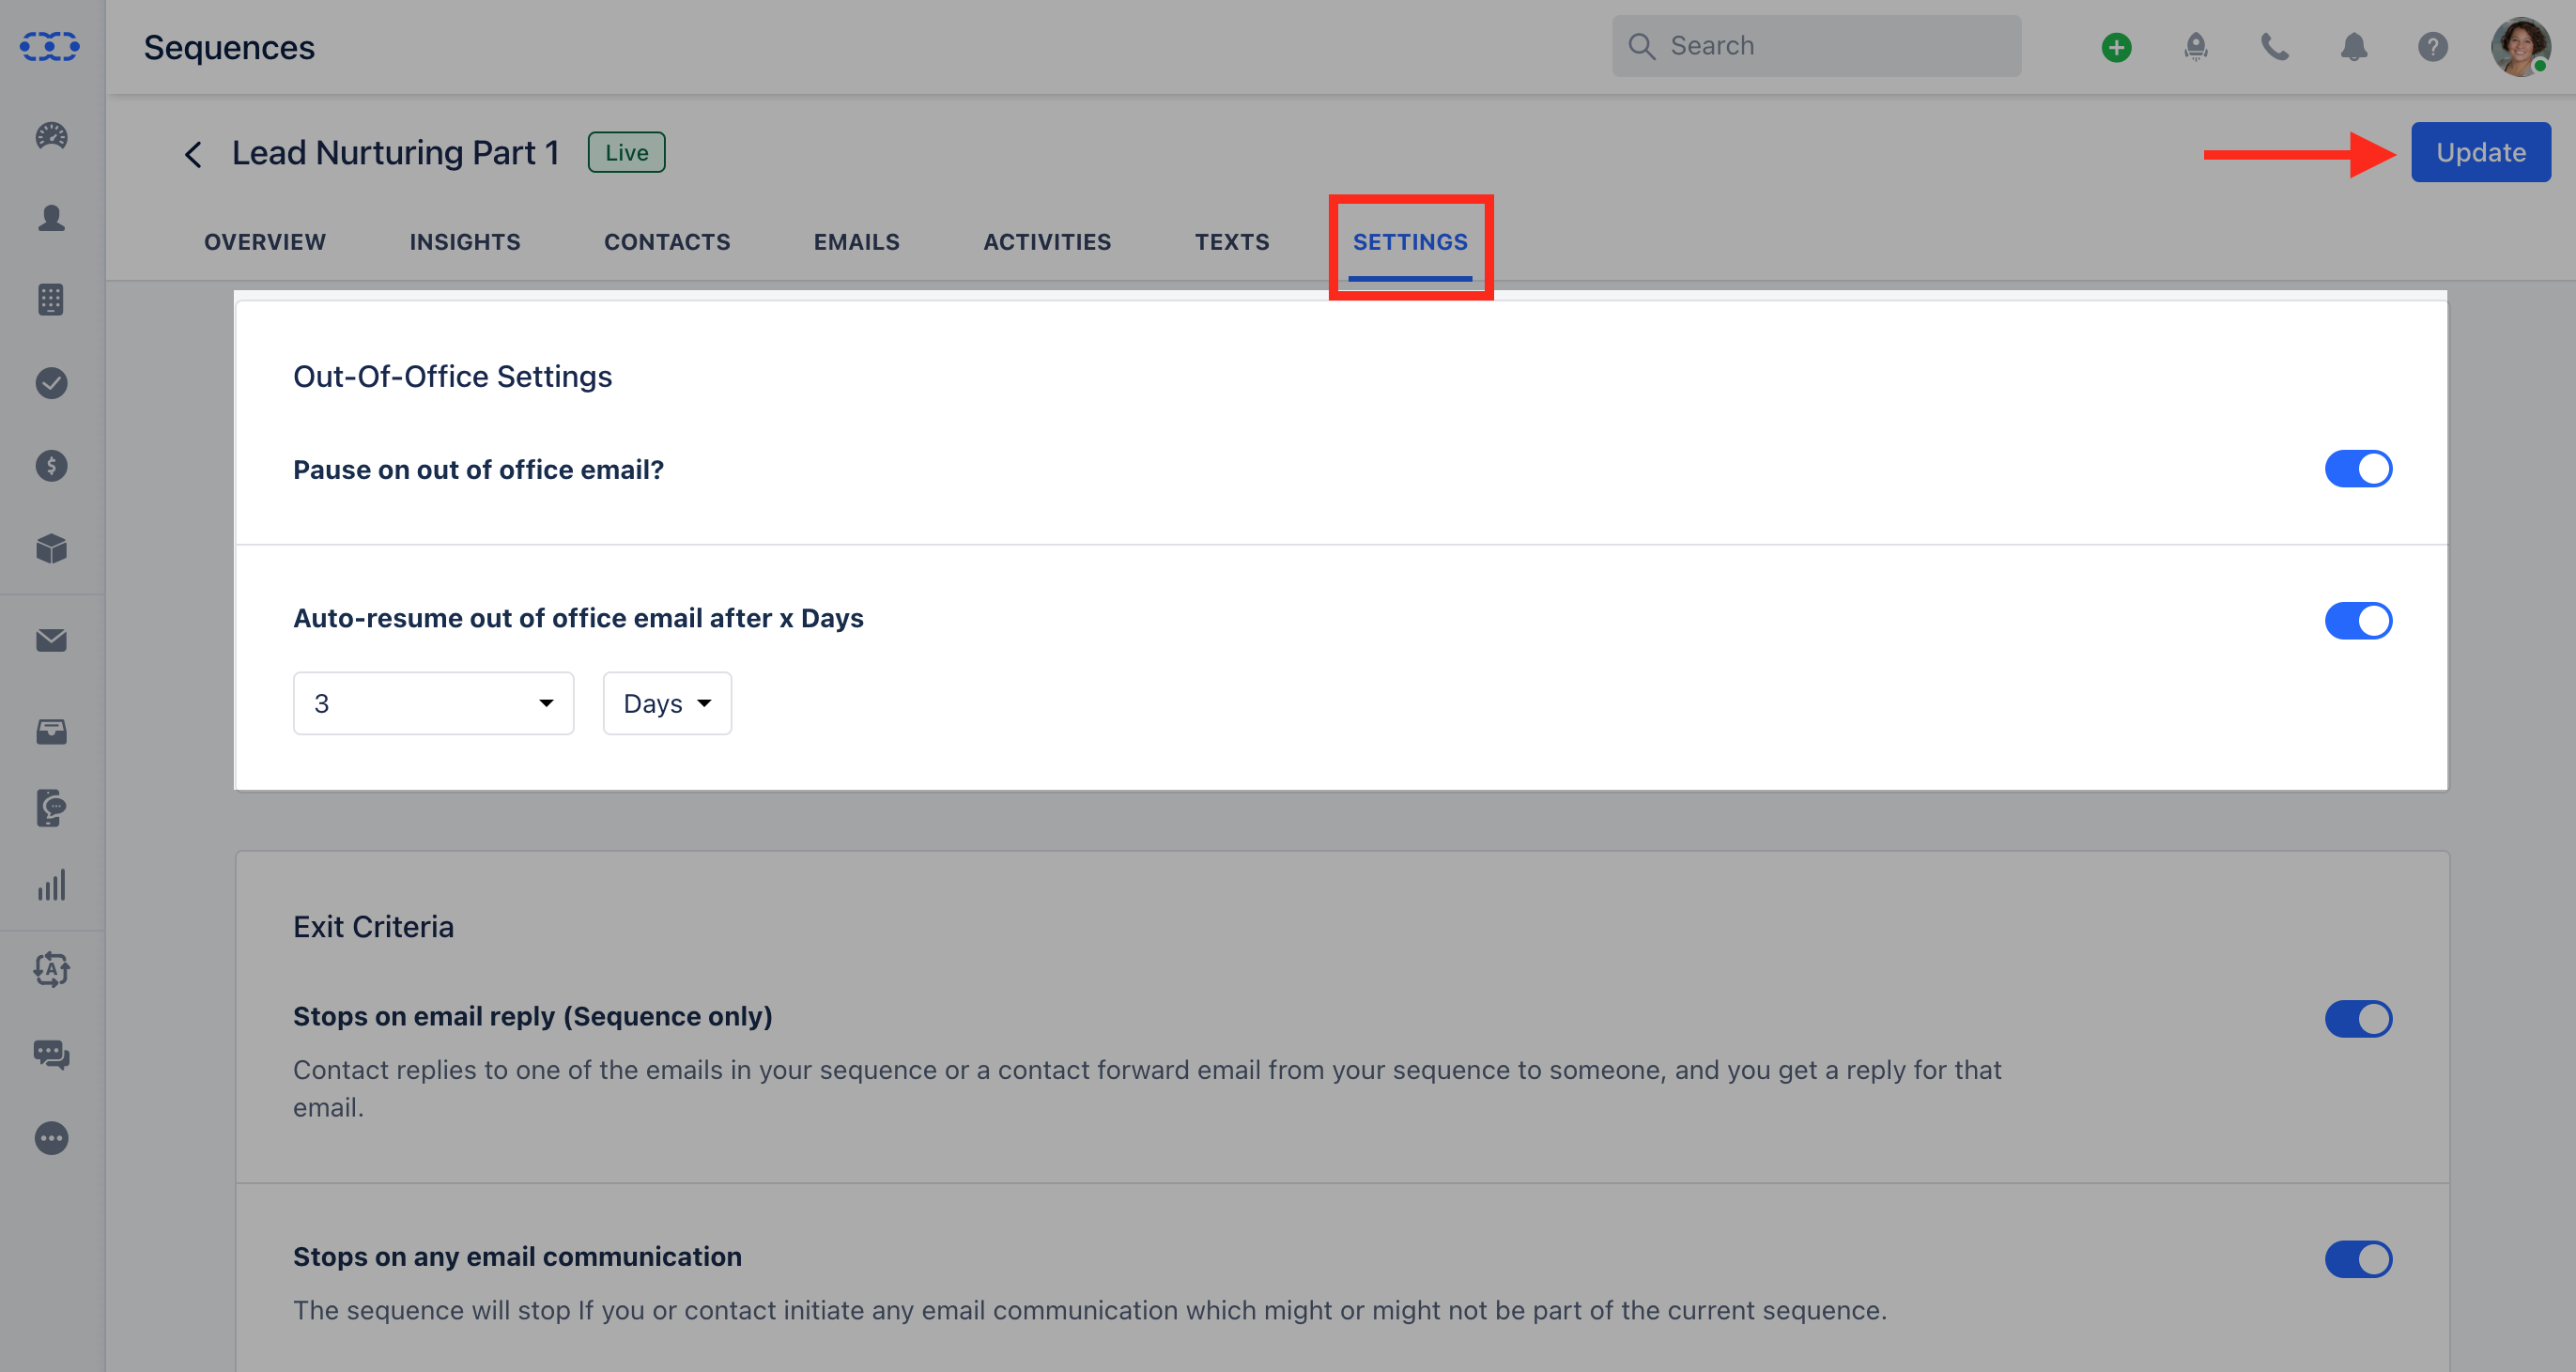2576x1372 pixels.
Task: Open the phone conversations icon in sidebar
Action: coord(51,808)
